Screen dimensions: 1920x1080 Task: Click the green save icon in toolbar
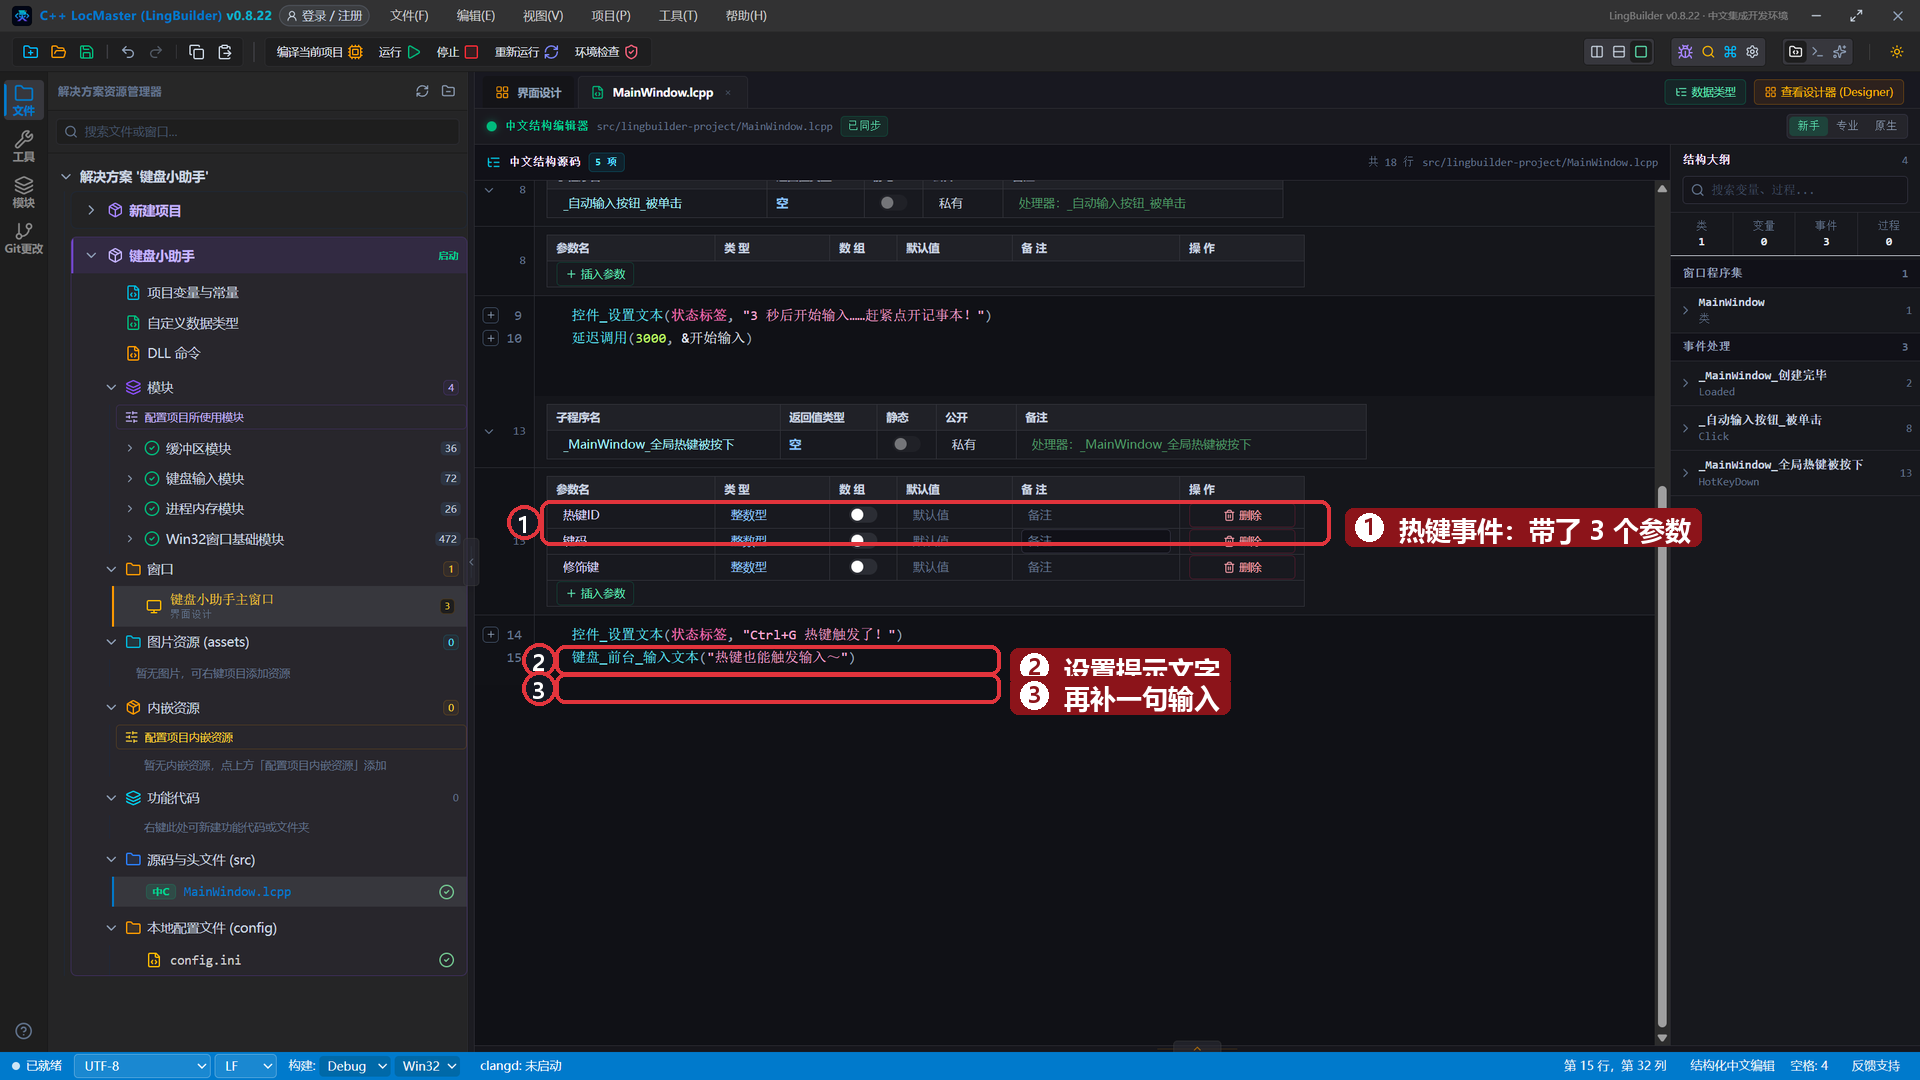pyautogui.click(x=87, y=52)
